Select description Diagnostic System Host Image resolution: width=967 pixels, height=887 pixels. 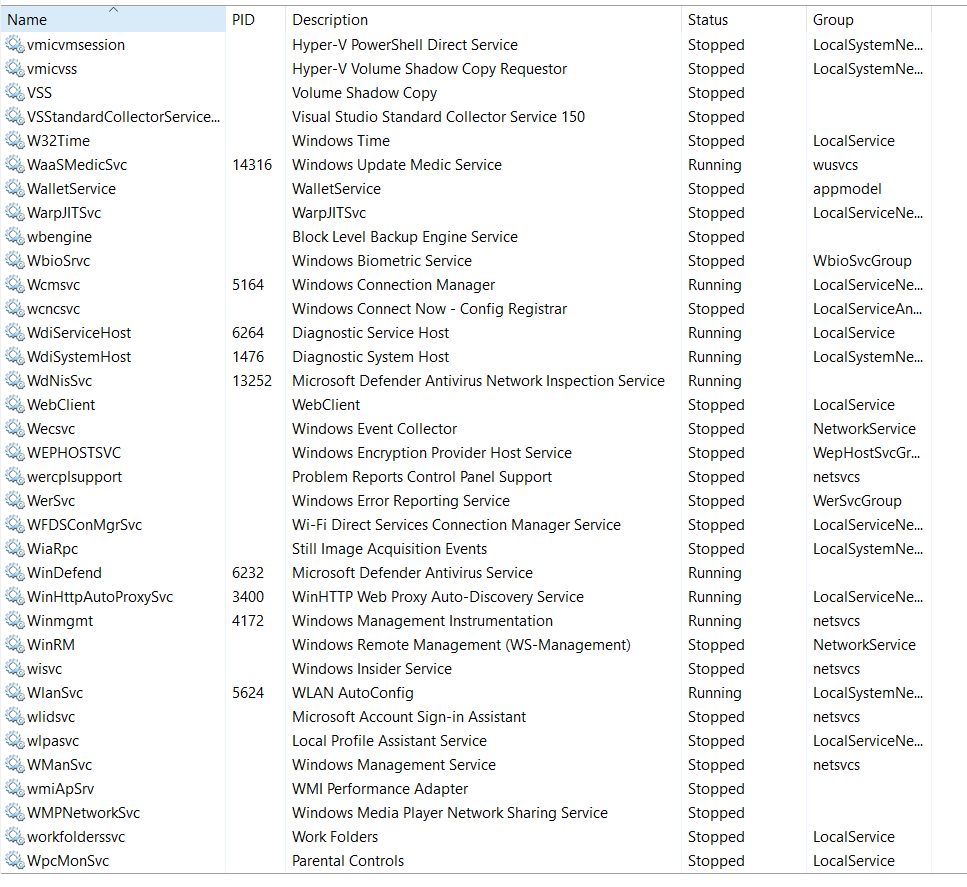371,357
